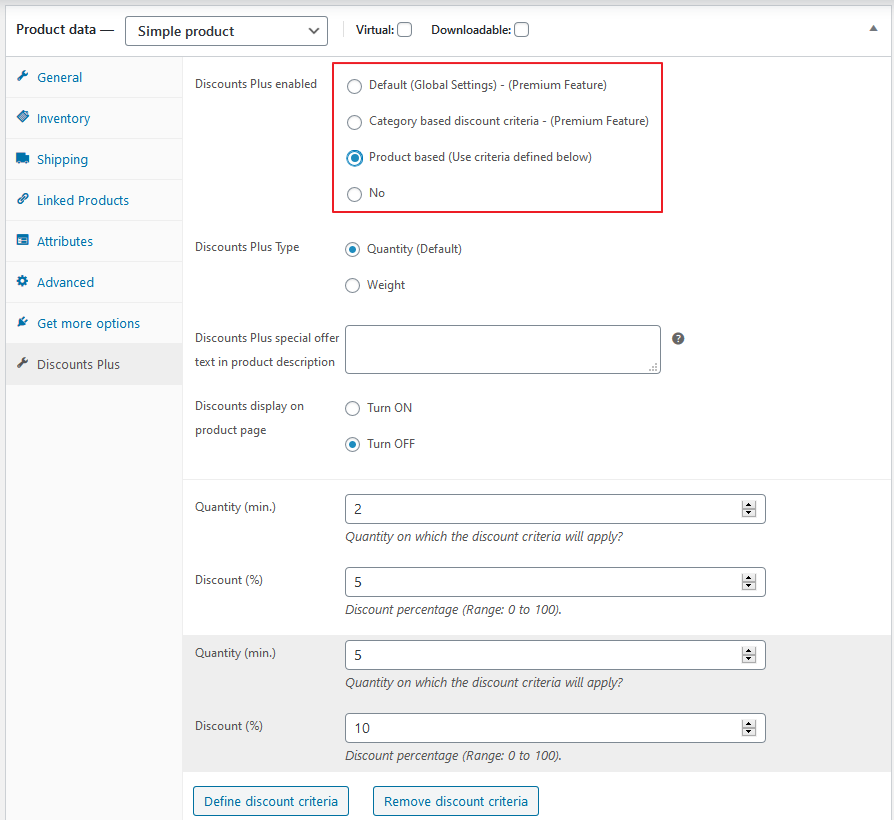The image size is (894, 820).
Task: Open the General tab
Action: click(94, 77)
